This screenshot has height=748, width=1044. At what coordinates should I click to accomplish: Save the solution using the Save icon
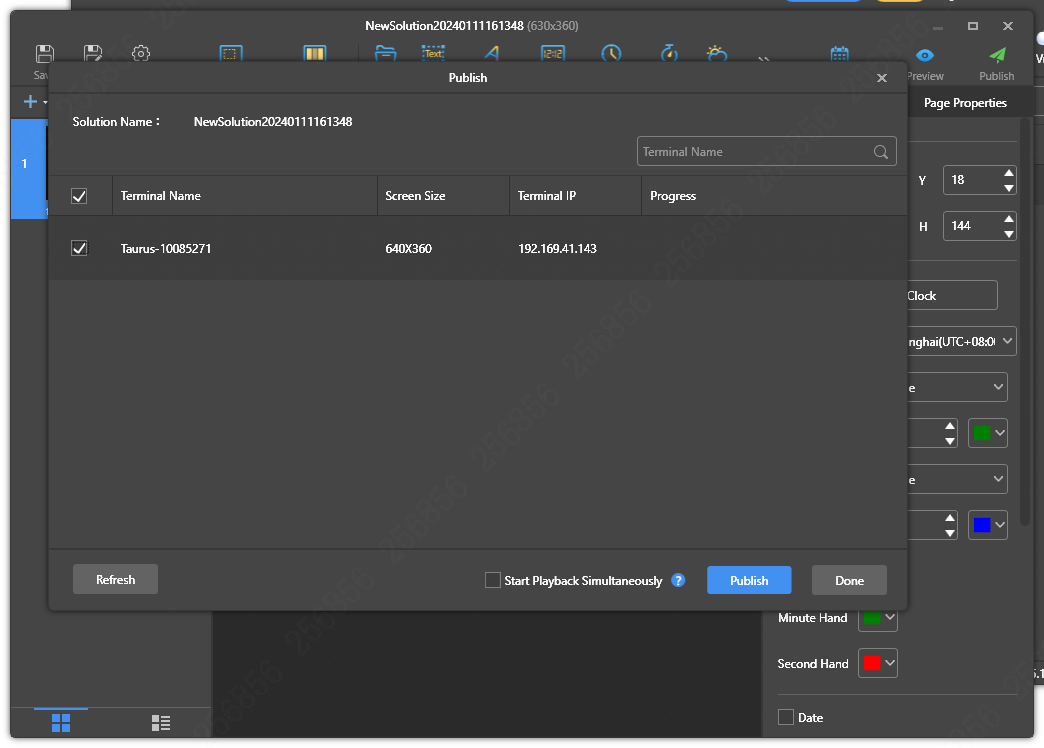tap(44, 52)
